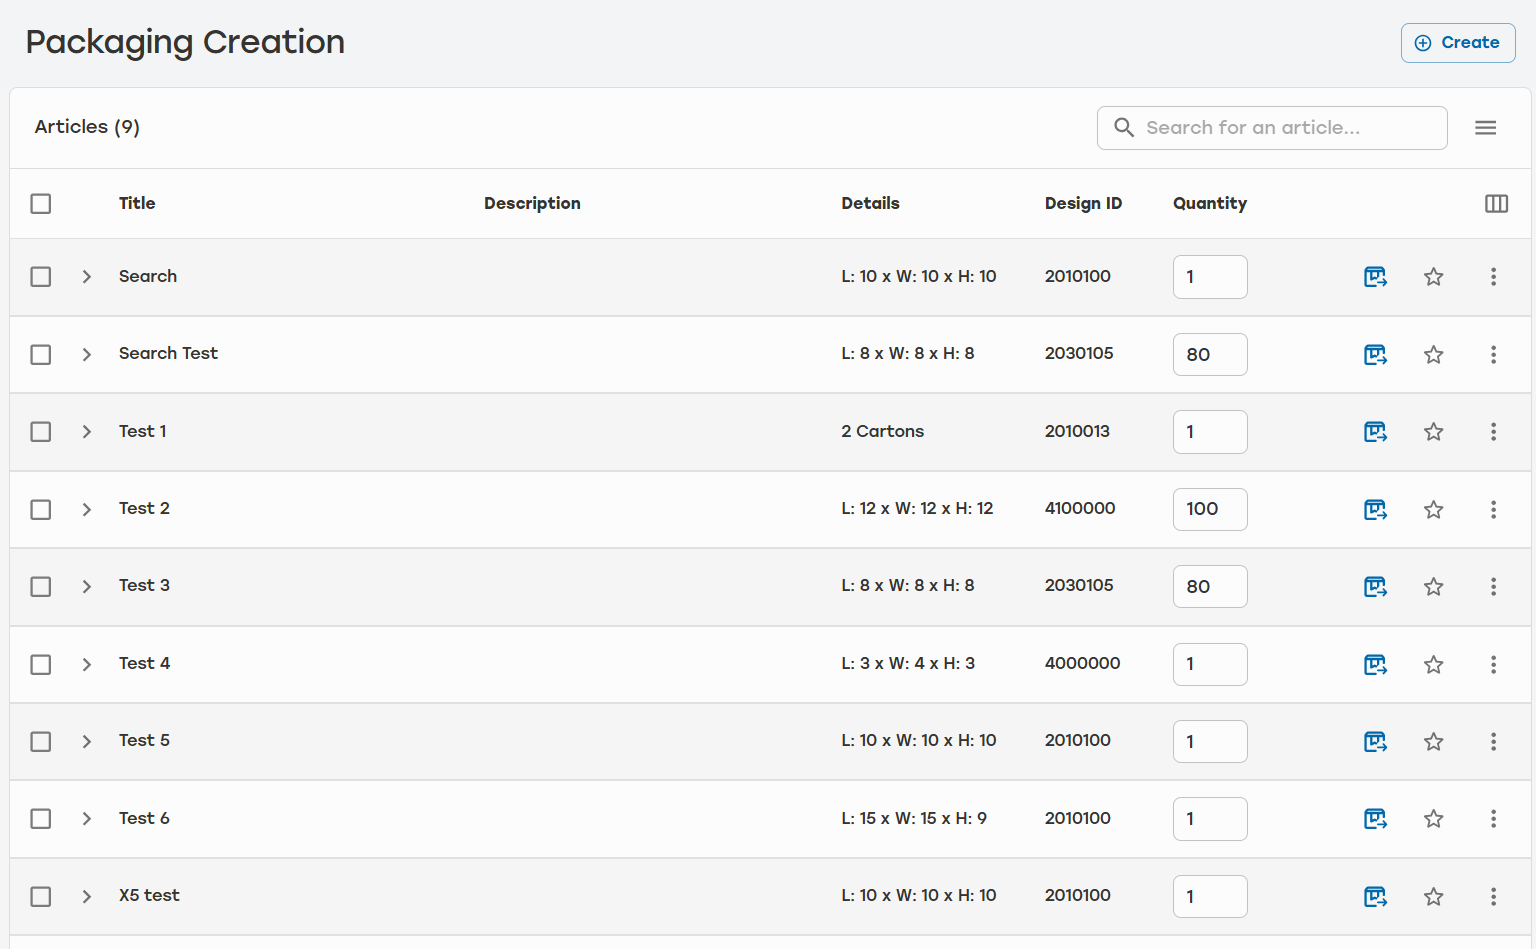The image size is (1536, 949).
Task: Select the Search Test row checkbox
Action: (x=41, y=354)
